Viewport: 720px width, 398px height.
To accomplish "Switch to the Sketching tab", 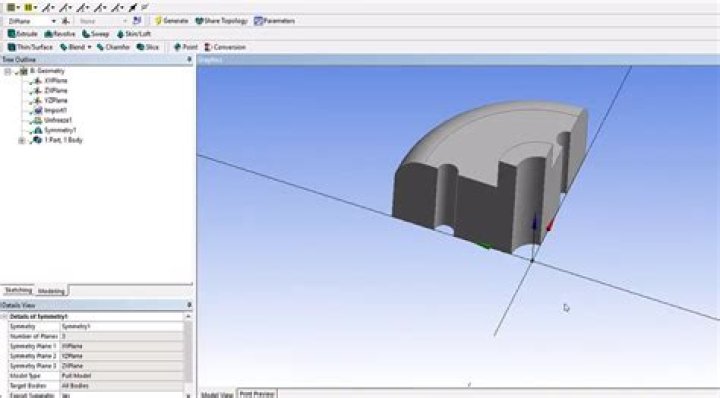I will [x=18, y=291].
